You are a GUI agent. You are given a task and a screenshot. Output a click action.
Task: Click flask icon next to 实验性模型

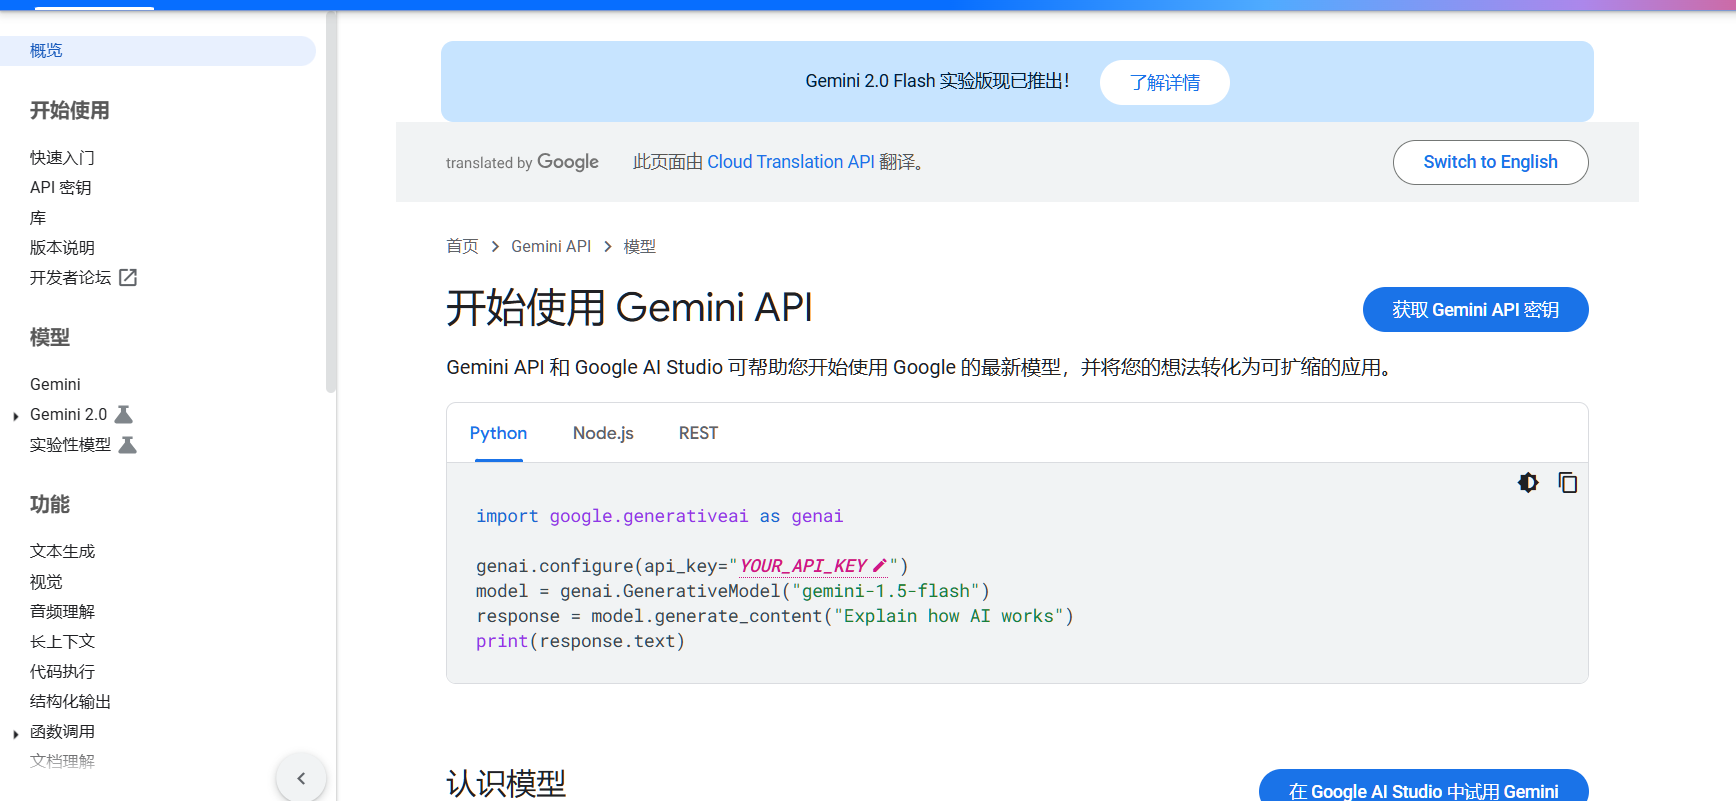(x=127, y=444)
